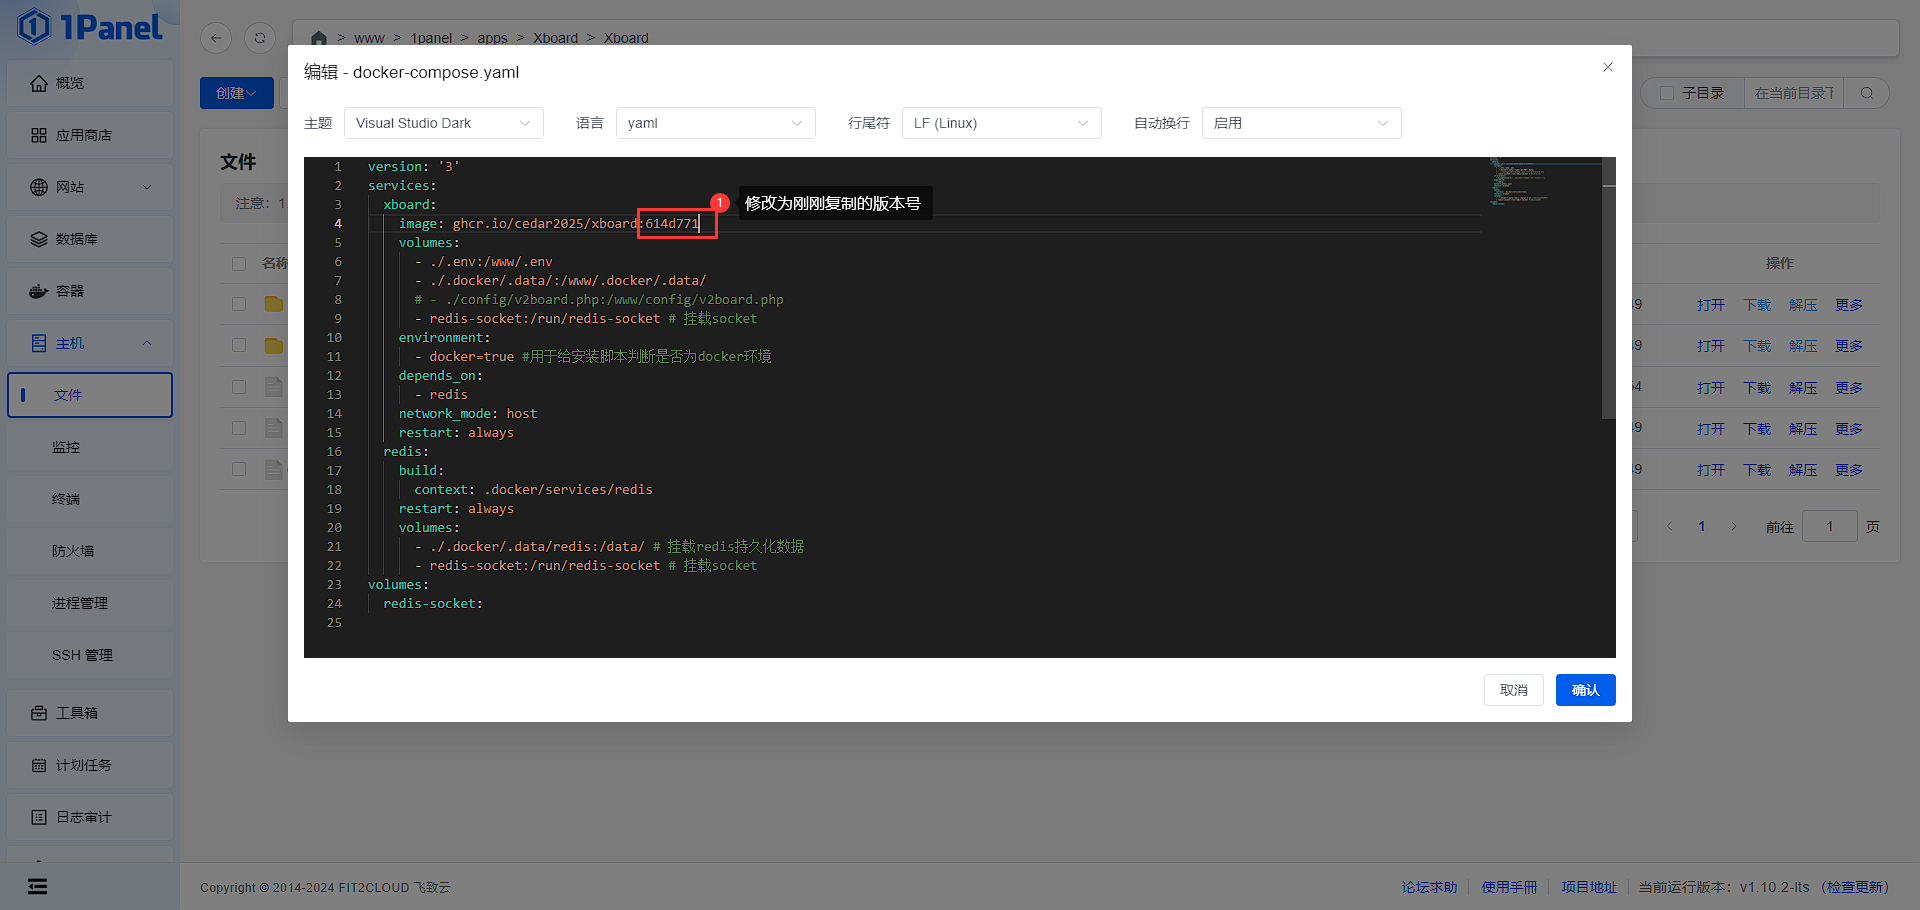
Task: Open the 语言 language dropdown
Action: (715, 123)
